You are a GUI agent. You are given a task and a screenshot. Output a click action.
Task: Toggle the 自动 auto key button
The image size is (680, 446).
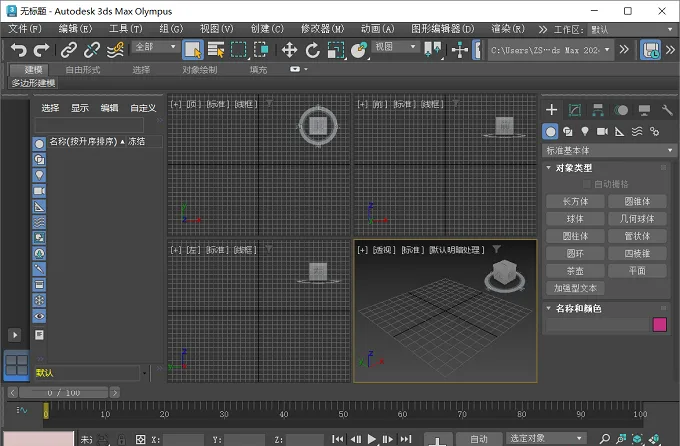[x=479, y=439]
